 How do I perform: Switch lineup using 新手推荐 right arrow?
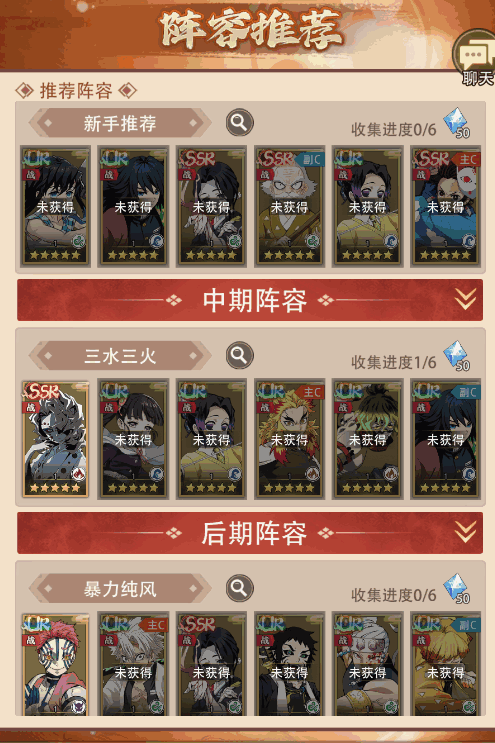196,123
